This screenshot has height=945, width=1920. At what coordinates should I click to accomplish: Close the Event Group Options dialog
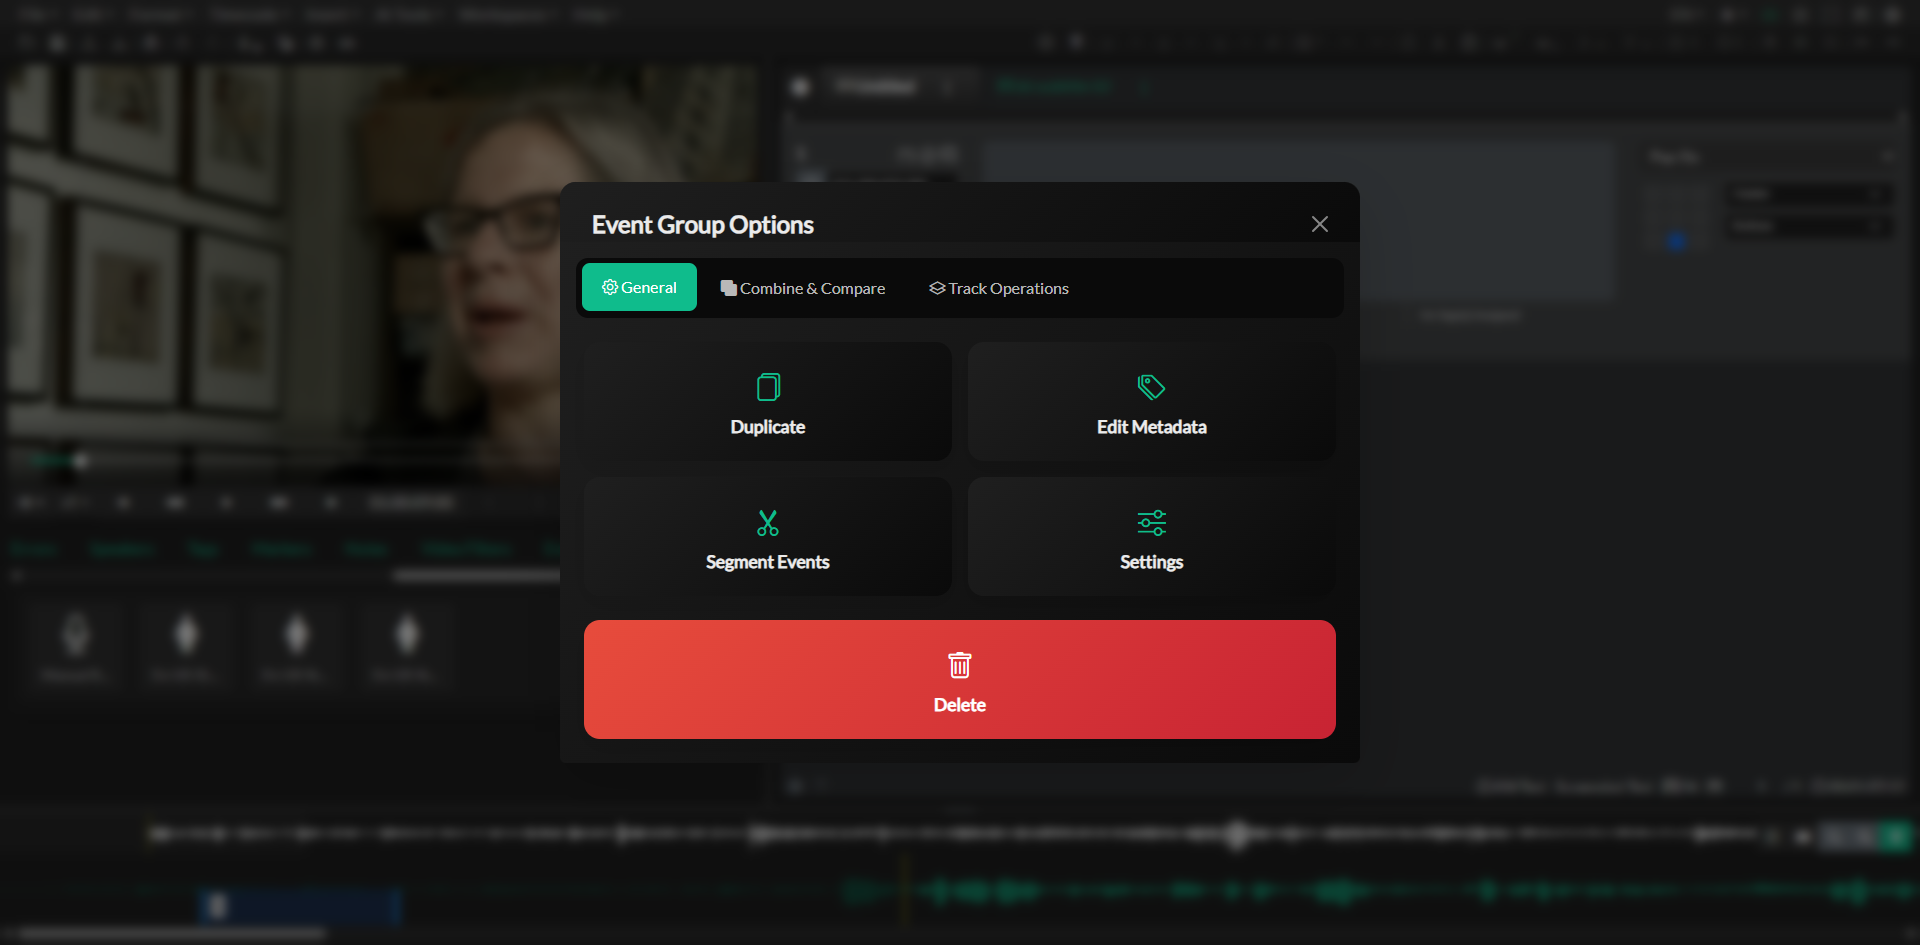coord(1319,224)
